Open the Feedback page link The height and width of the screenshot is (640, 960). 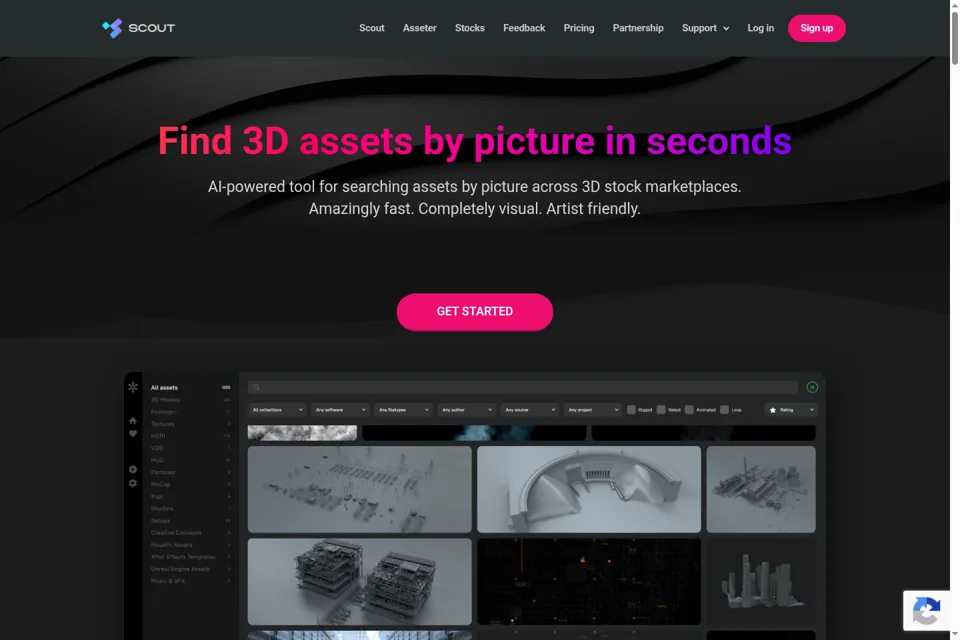(x=524, y=28)
